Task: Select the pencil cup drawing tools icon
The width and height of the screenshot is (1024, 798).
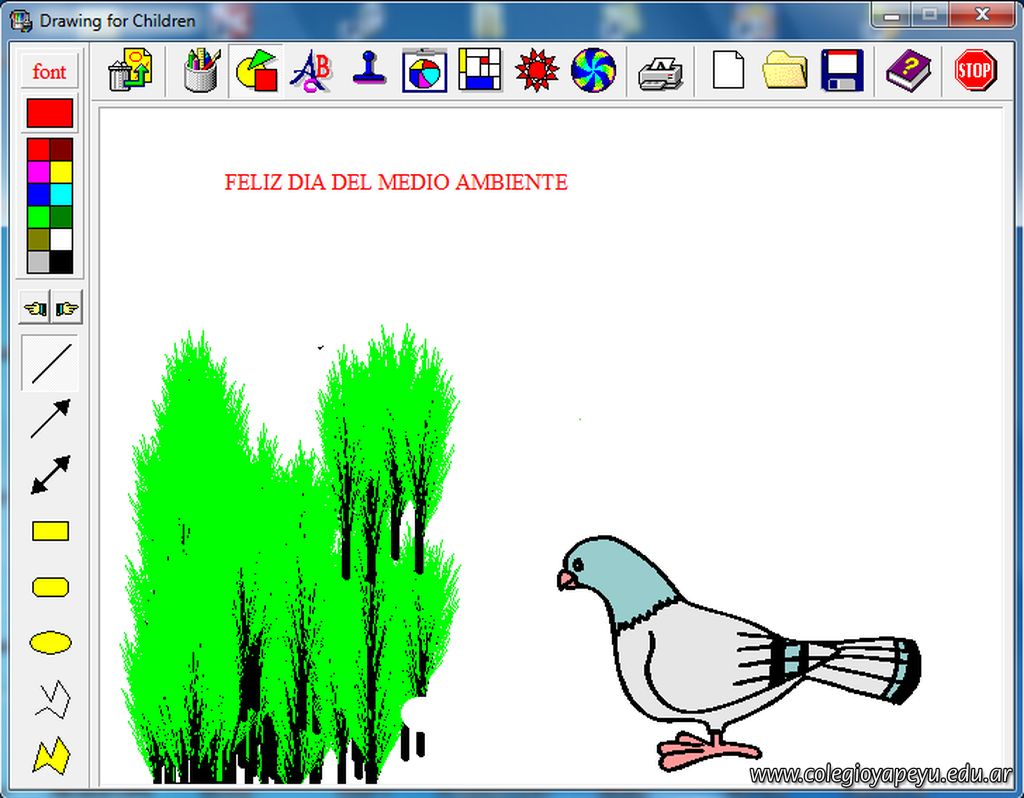Action: [201, 71]
